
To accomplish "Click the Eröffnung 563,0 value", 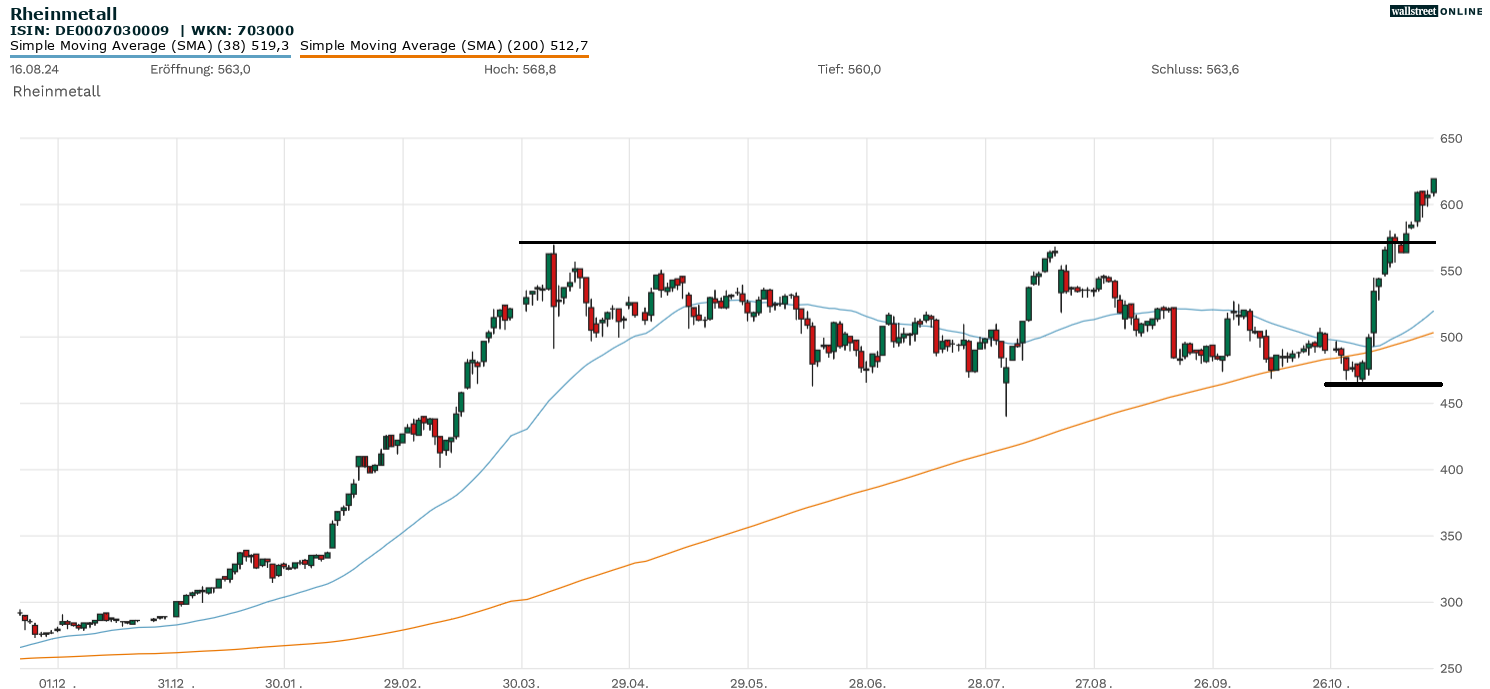I will (200, 69).
